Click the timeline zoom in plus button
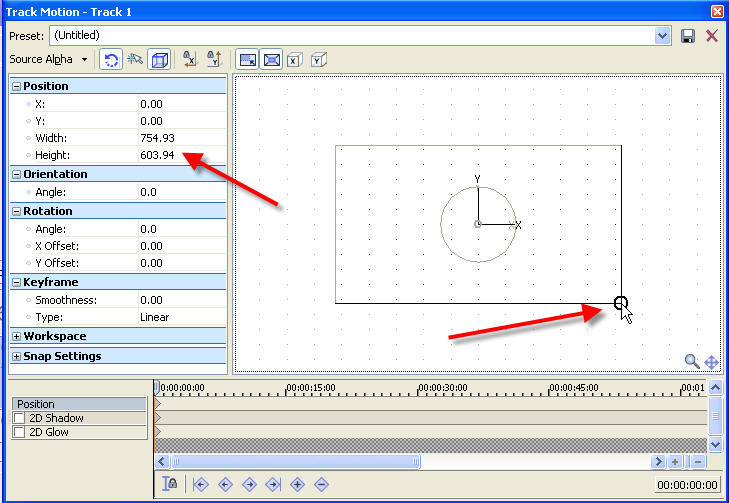 pos(677,462)
